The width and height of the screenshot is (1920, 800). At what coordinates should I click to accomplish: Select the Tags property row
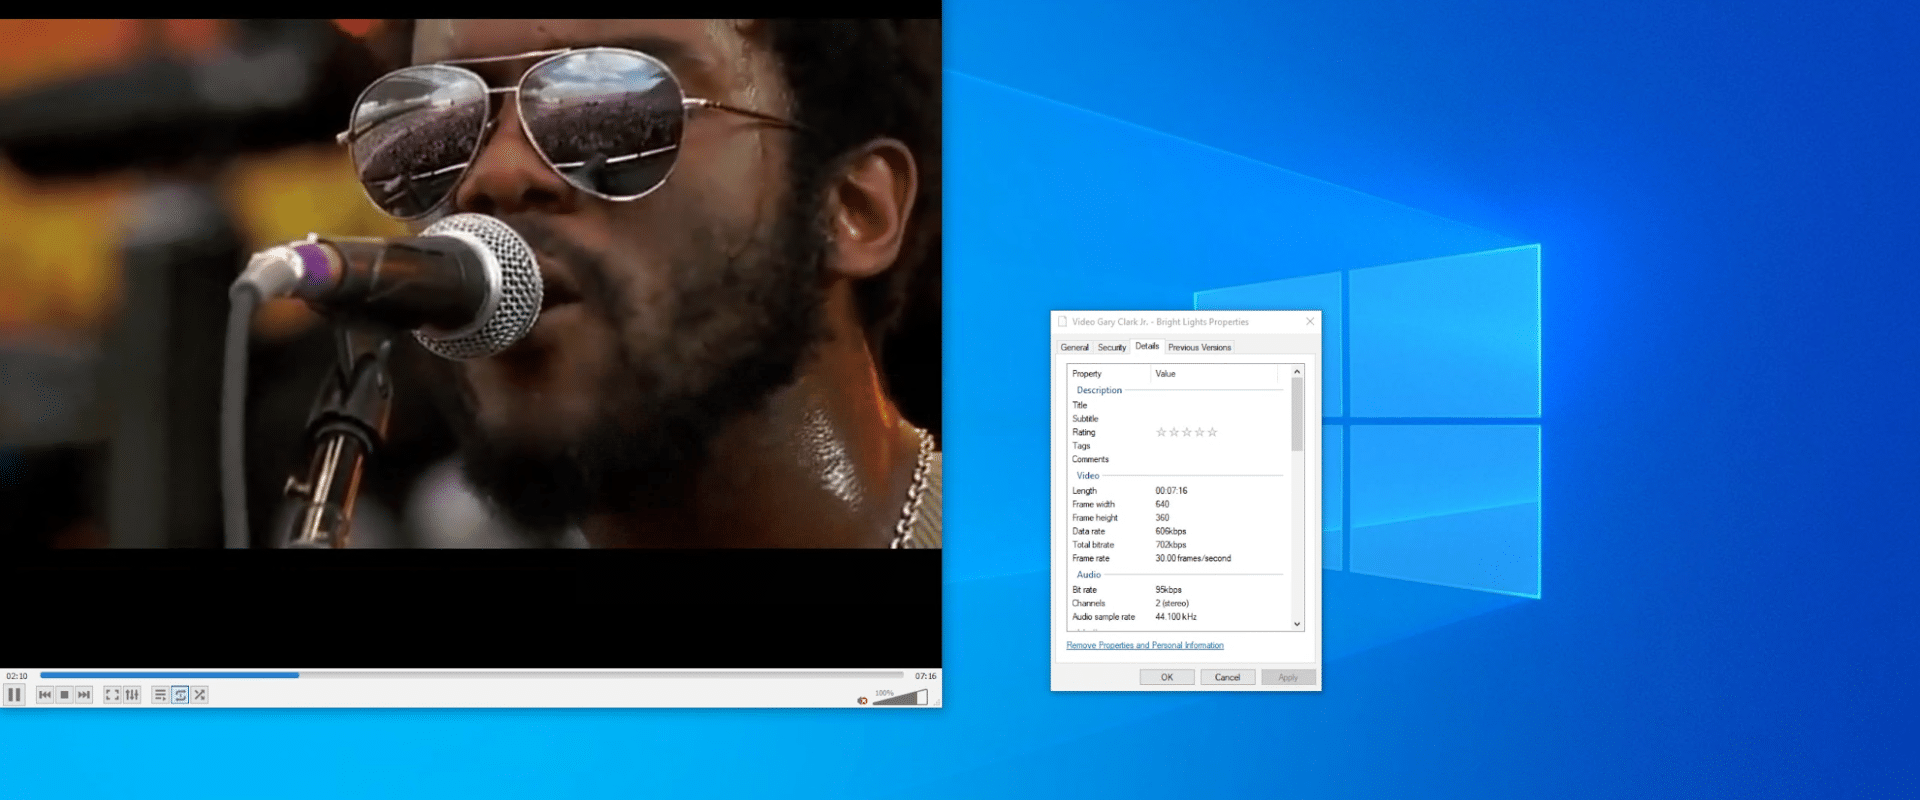[1178, 446]
